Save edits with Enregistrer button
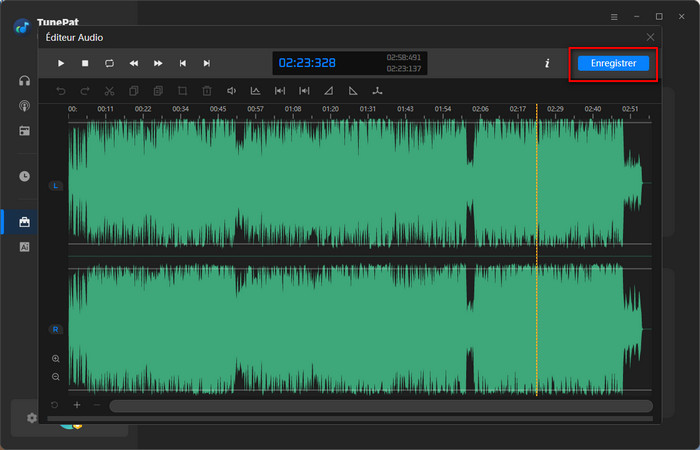 (x=613, y=63)
